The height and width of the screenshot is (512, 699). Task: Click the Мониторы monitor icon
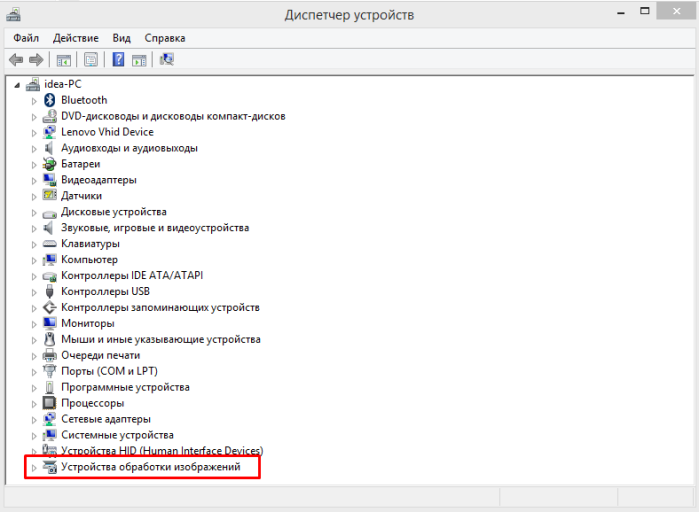coord(49,323)
